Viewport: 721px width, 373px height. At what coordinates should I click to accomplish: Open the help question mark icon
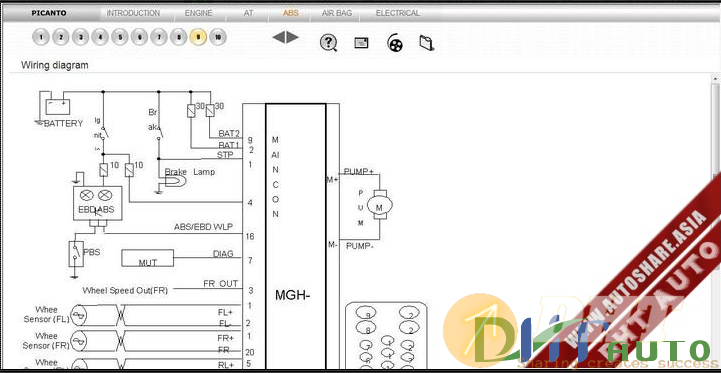(328, 43)
